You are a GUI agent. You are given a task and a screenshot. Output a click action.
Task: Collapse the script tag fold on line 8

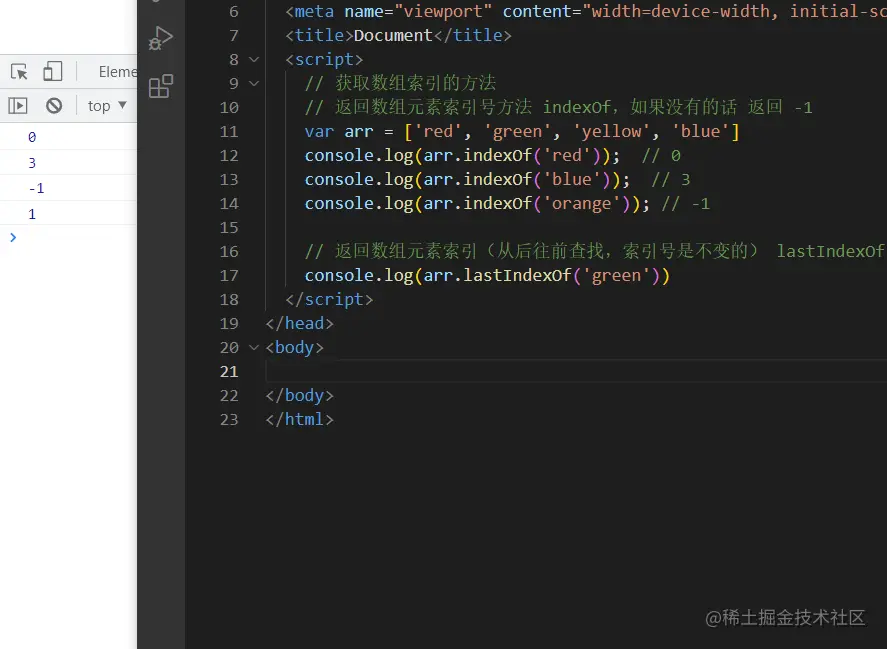click(x=254, y=59)
